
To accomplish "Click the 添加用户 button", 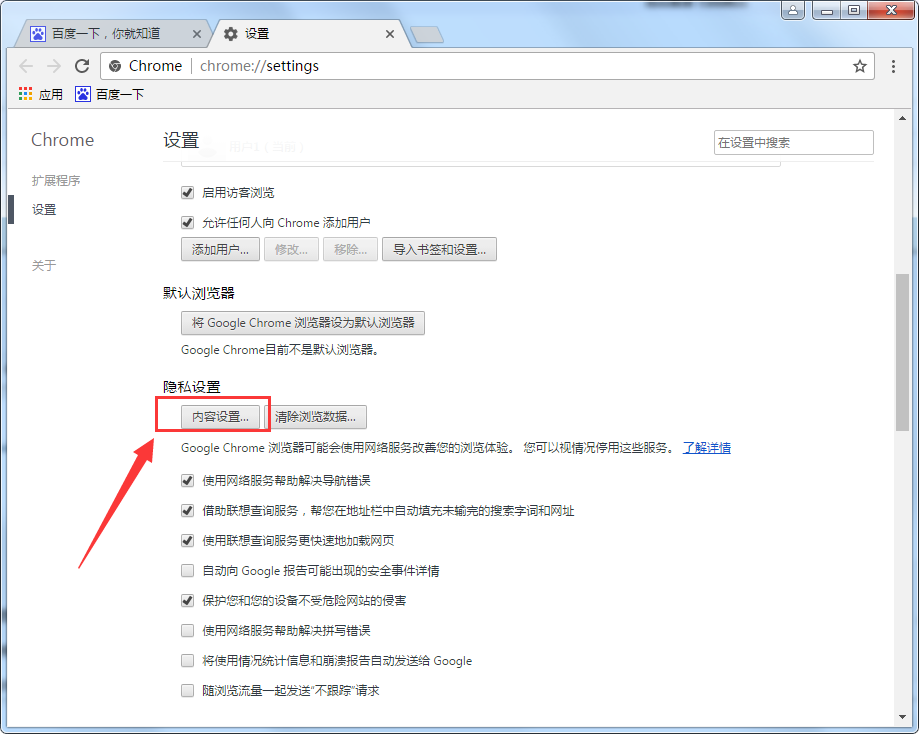I will [220, 249].
